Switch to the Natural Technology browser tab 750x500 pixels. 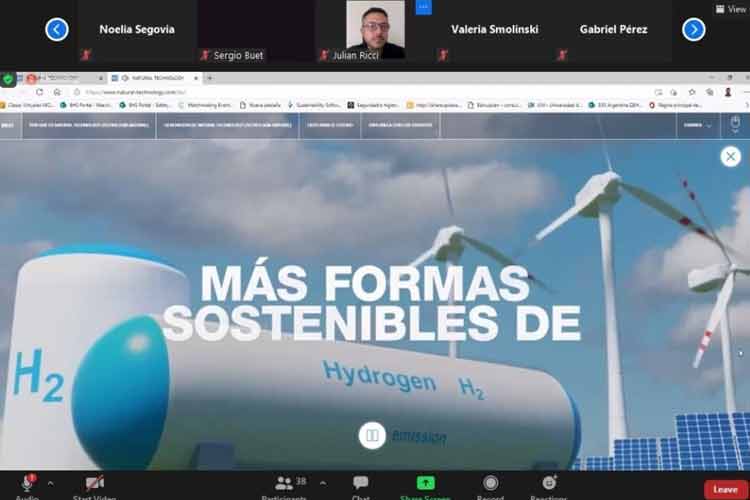coord(155,78)
